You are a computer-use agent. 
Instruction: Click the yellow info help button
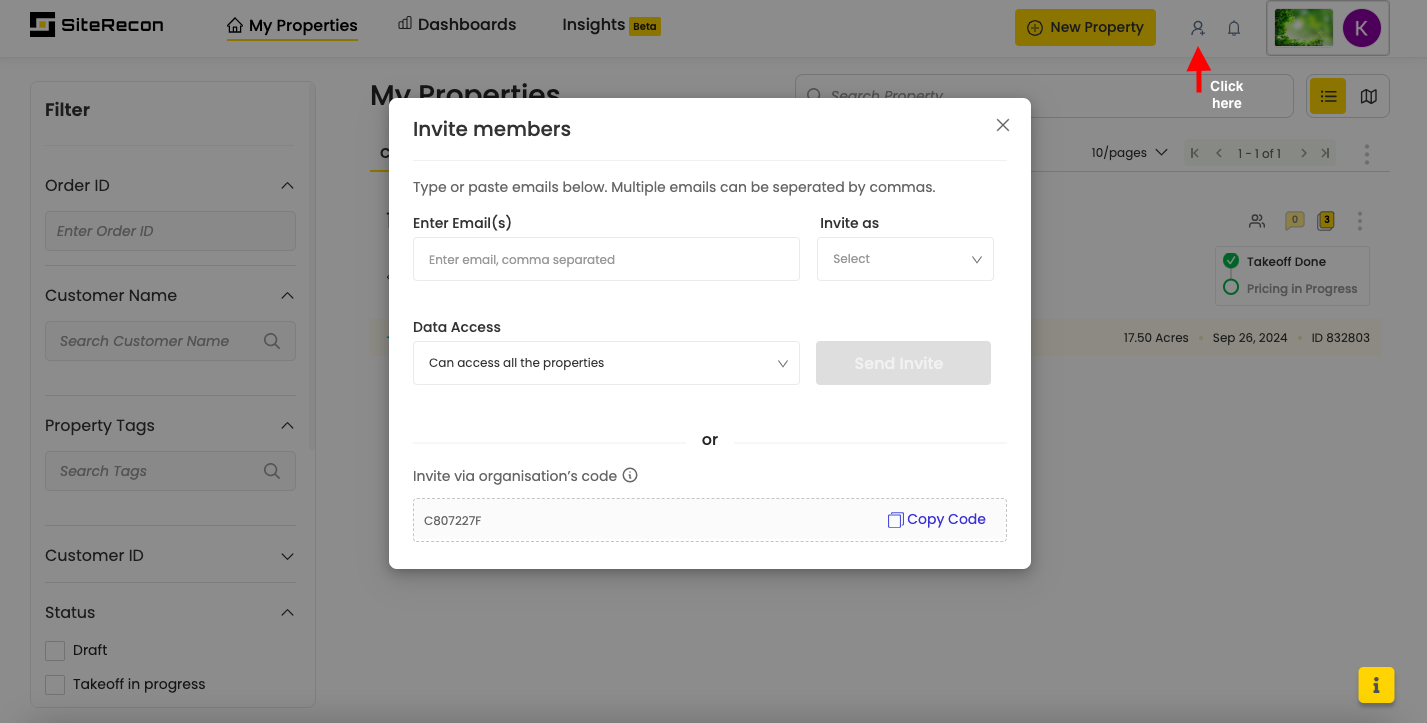point(1376,685)
